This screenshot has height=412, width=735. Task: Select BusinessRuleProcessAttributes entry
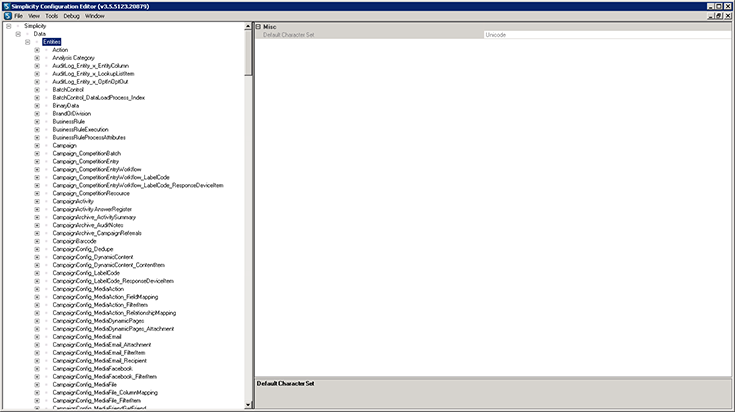pyautogui.click(x=89, y=137)
